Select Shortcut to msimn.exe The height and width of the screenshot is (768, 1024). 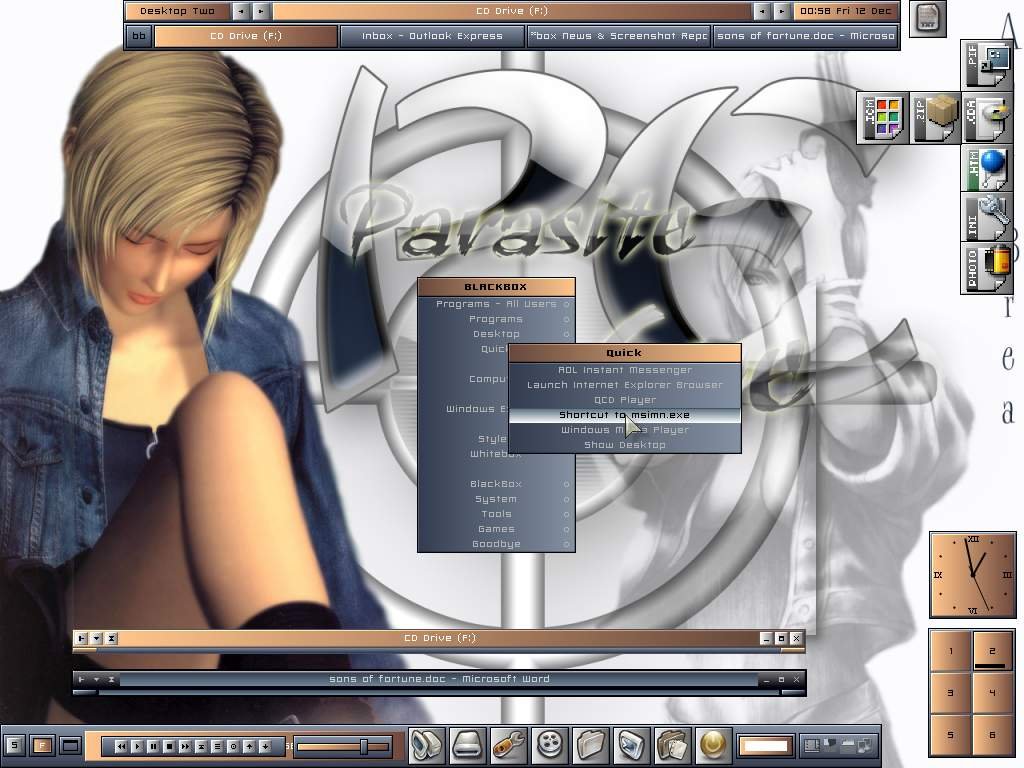[624, 415]
